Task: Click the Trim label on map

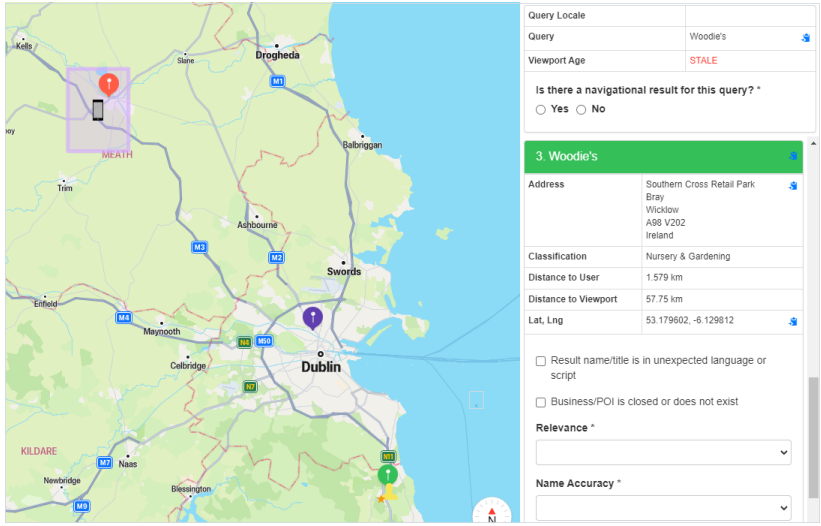Action: tap(65, 188)
